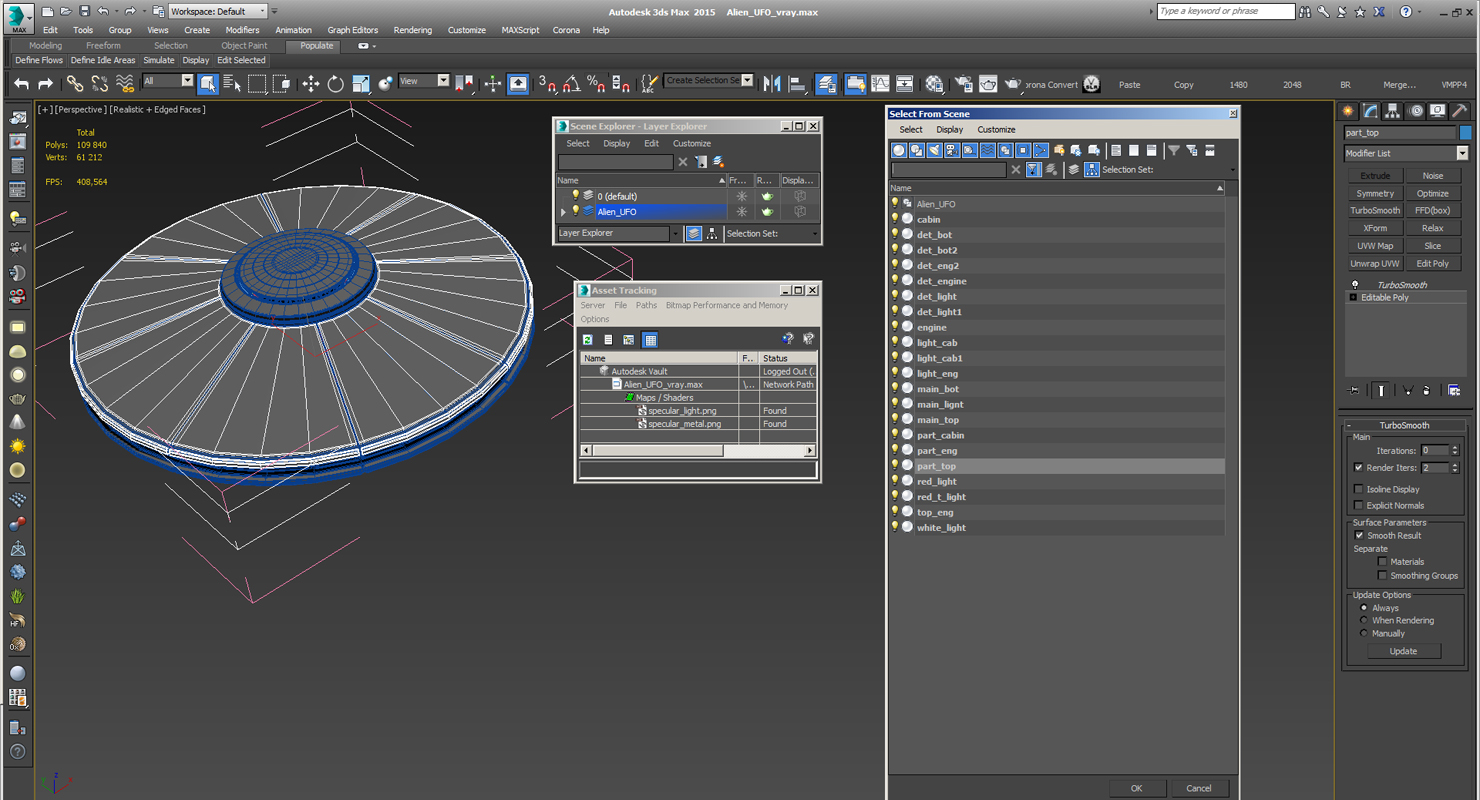Click Refresh icon in Asset Tracking
This screenshot has width=1480, height=800.
(588, 340)
